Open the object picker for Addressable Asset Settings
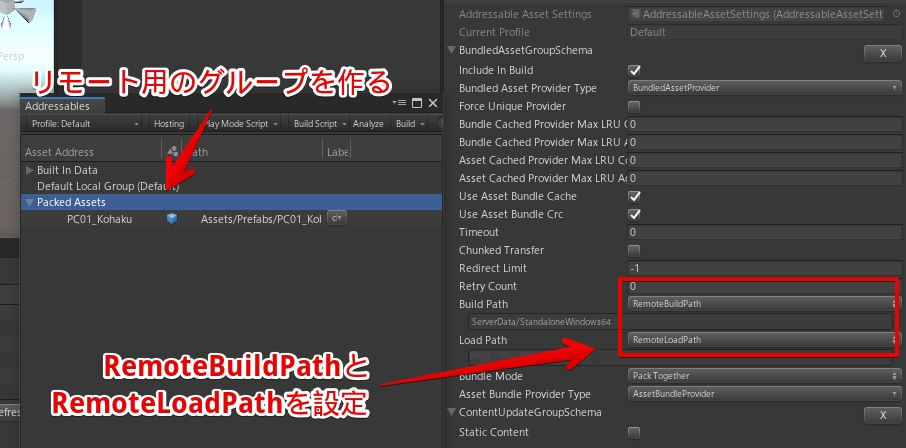 [x=896, y=14]
